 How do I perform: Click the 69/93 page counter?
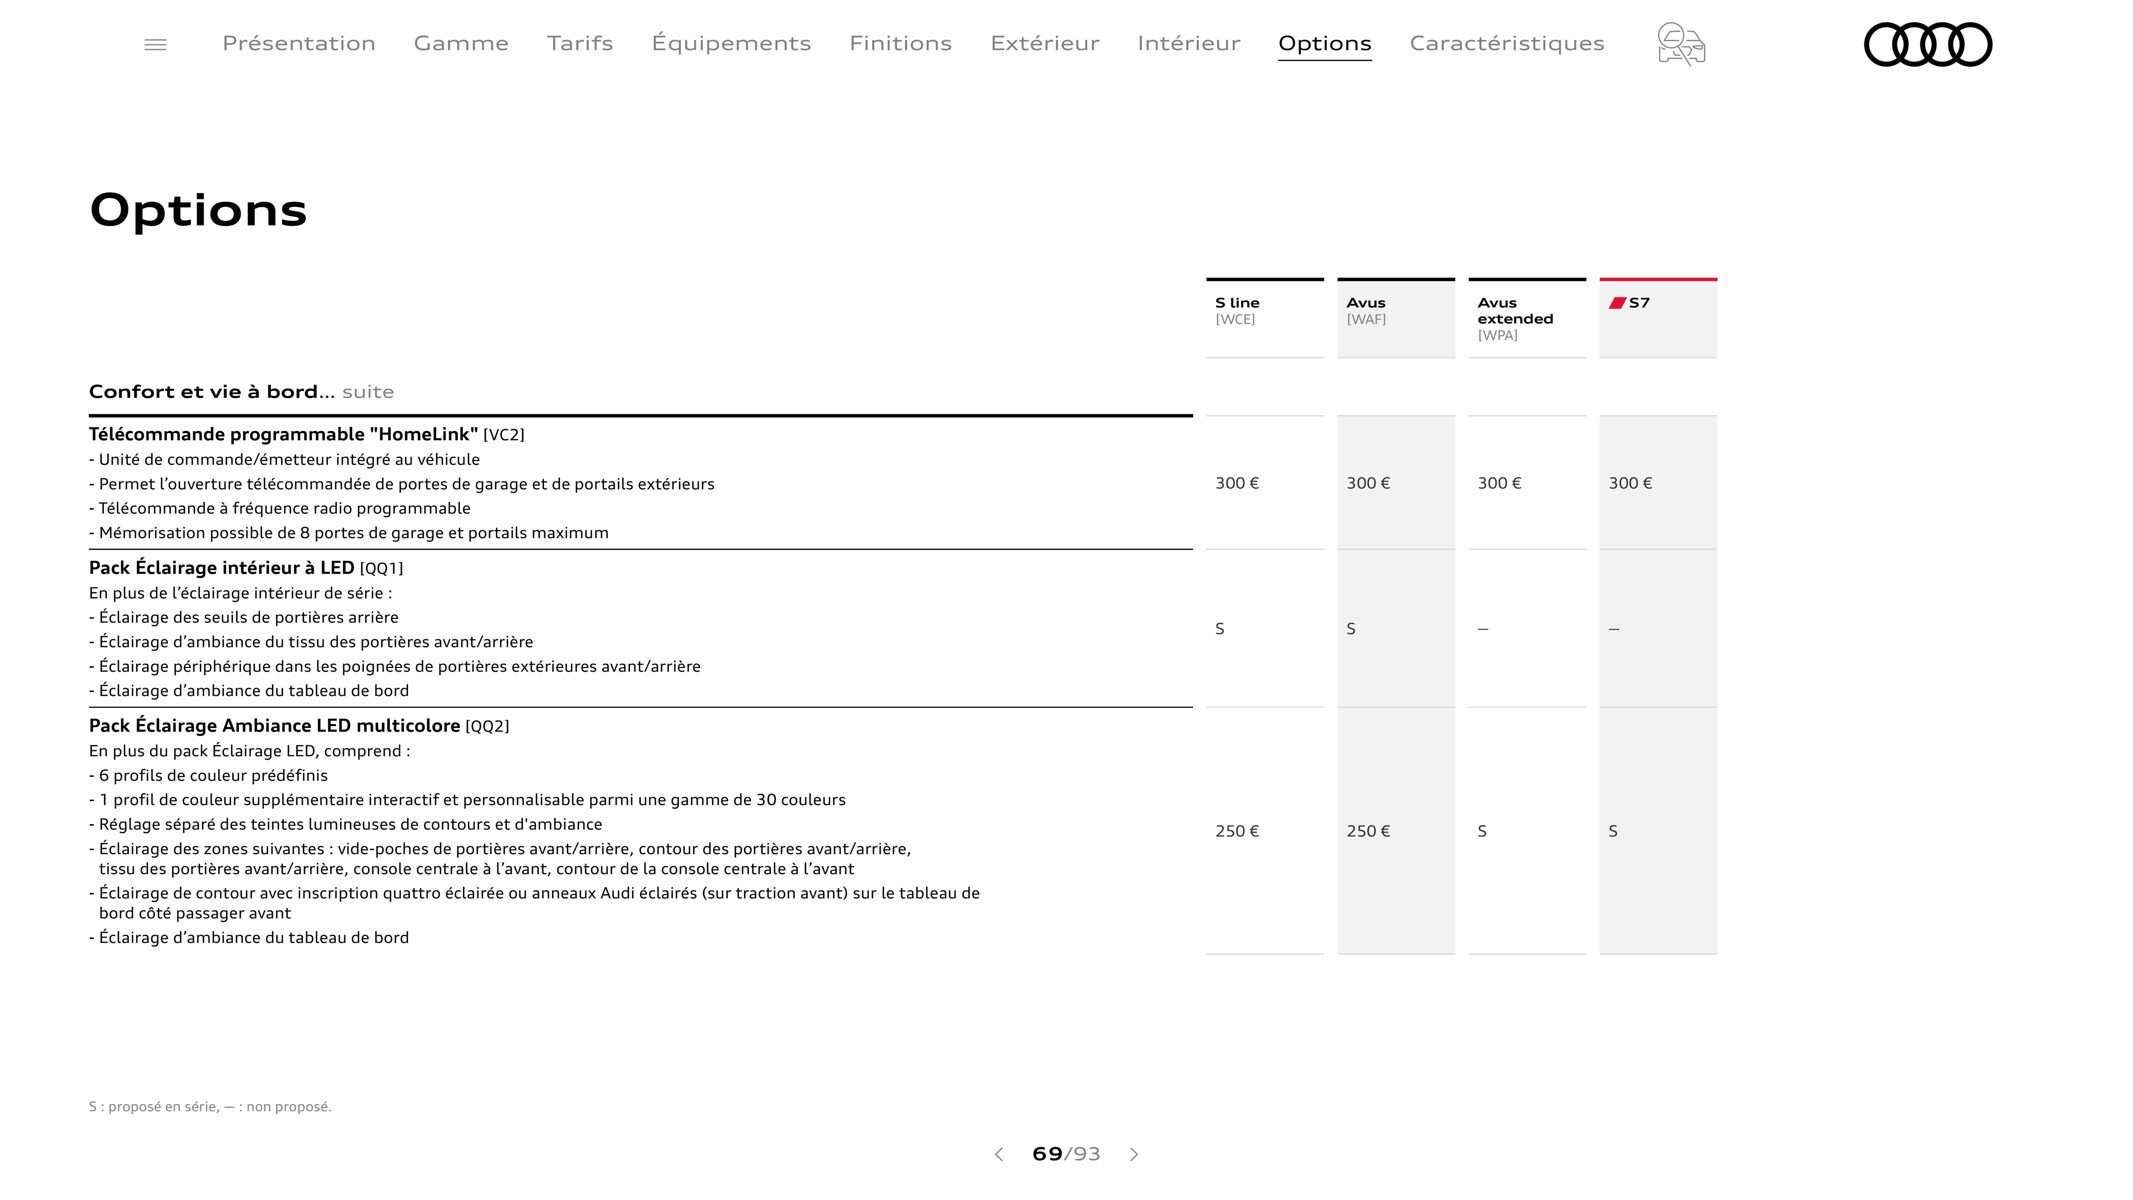pyautogui.click(x=1066, y=1154)
